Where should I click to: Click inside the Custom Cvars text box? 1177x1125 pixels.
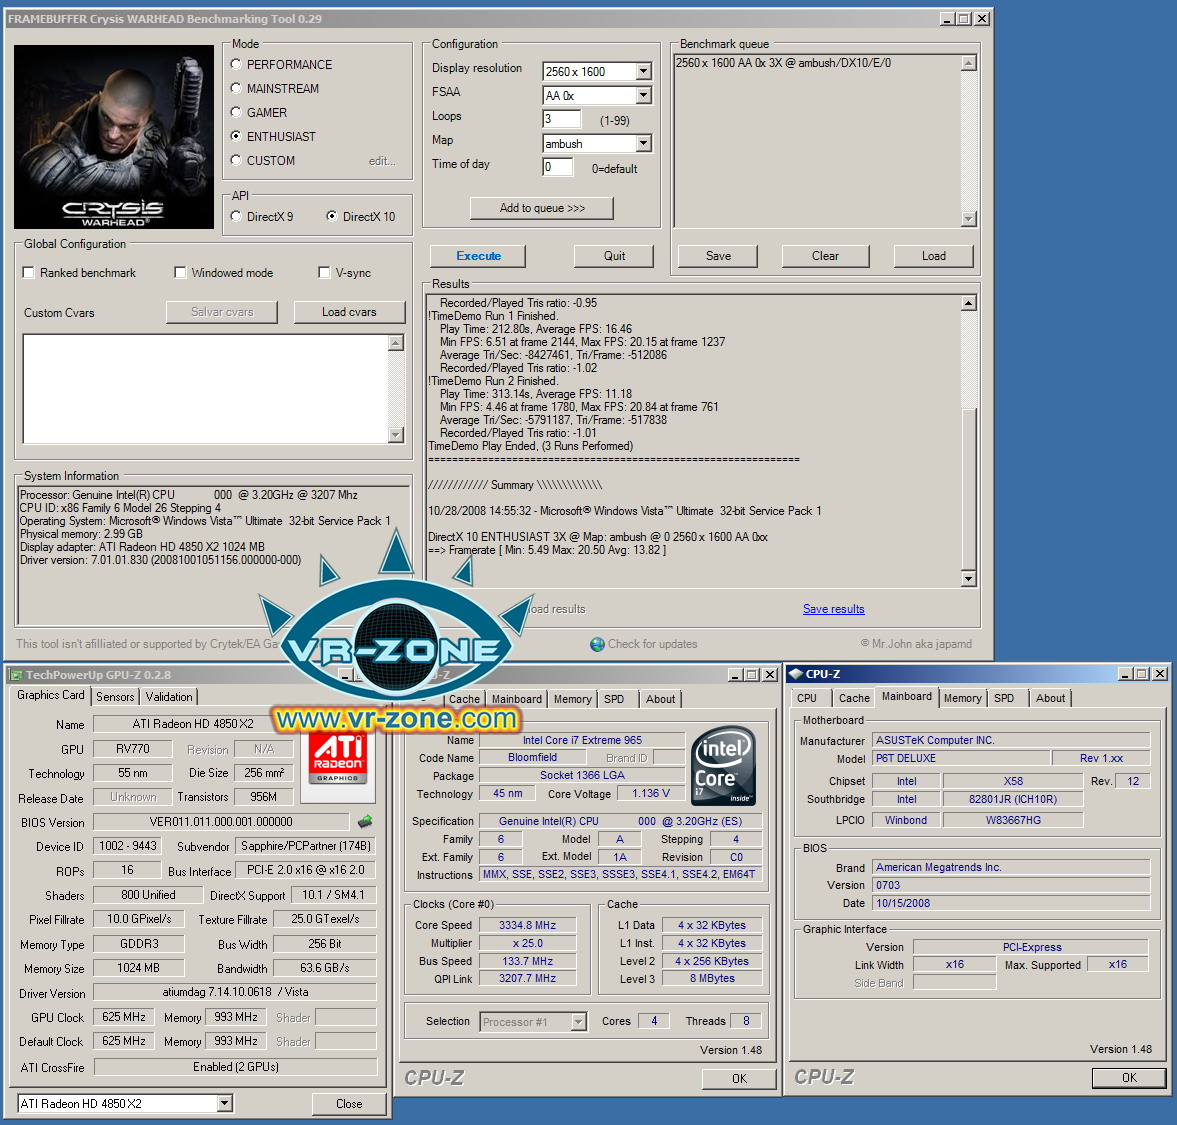point(206,389)
